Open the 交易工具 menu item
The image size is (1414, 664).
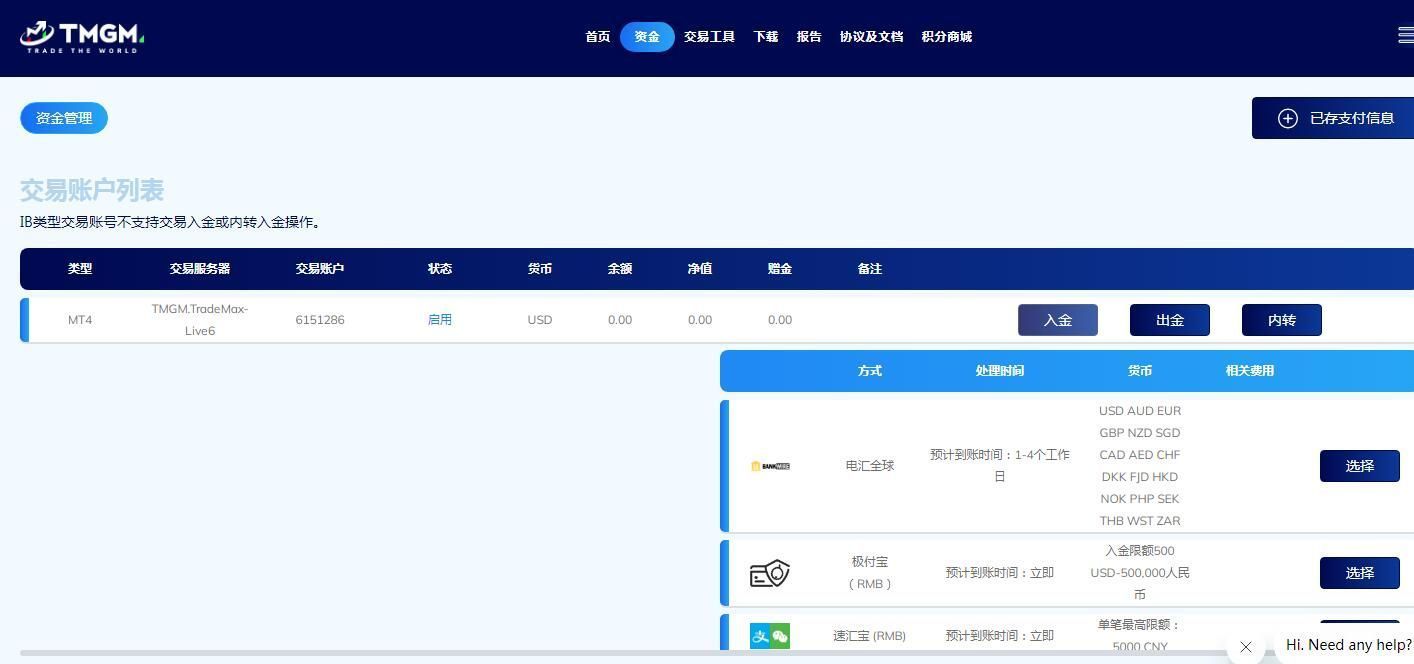coord(709,36)
